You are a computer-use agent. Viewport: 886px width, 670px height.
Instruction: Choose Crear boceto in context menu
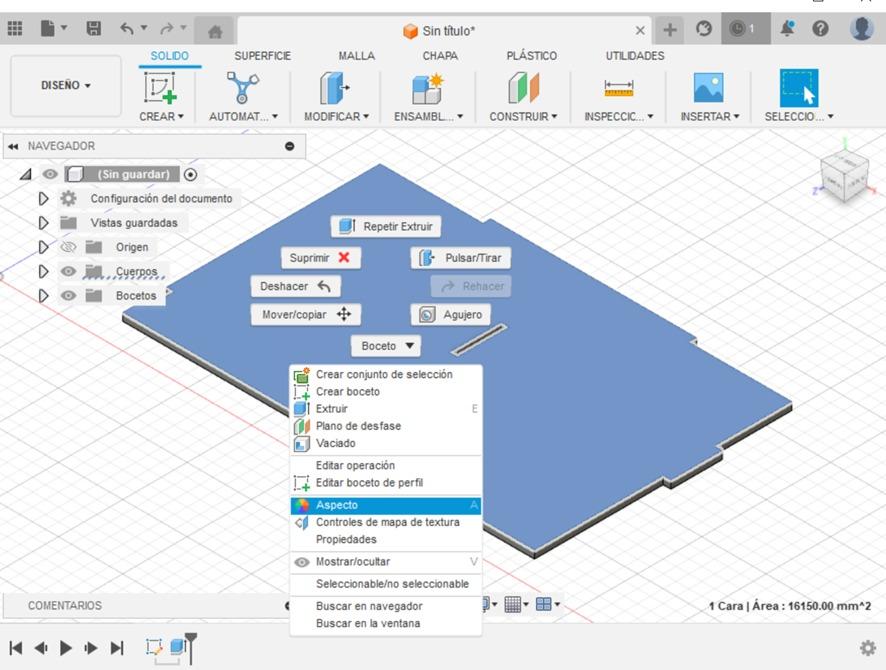point(386,391)
